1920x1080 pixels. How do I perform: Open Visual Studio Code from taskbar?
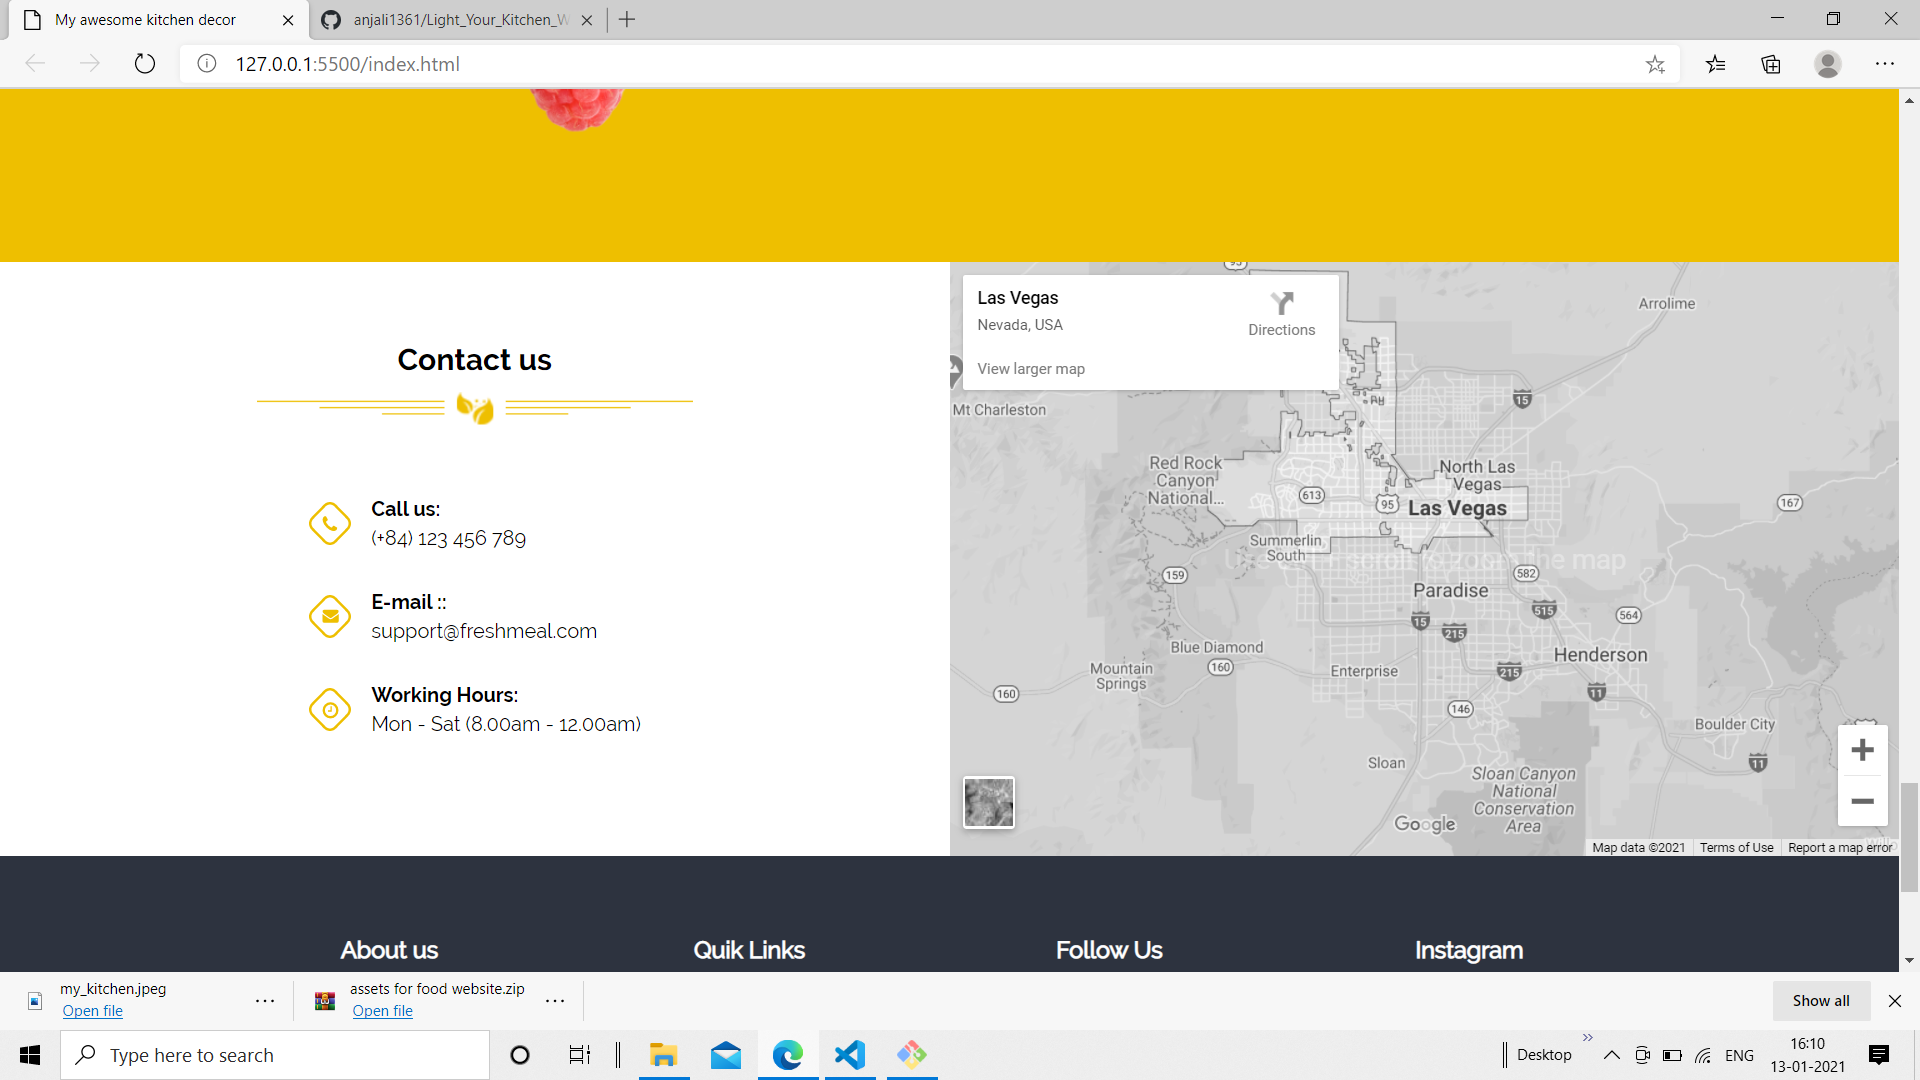tap(849, 1055)
